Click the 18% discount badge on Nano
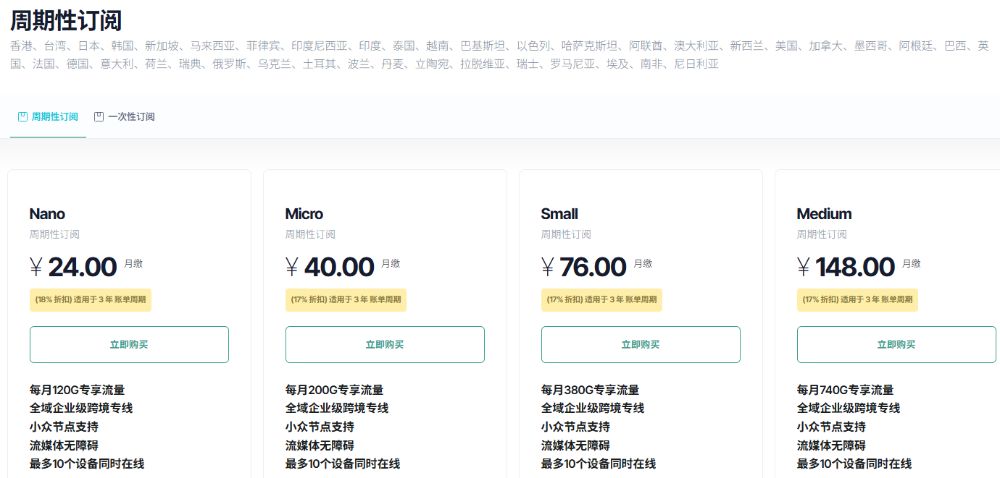Image resolution: width=1000 pixels, height=478 pixels. 90,300
